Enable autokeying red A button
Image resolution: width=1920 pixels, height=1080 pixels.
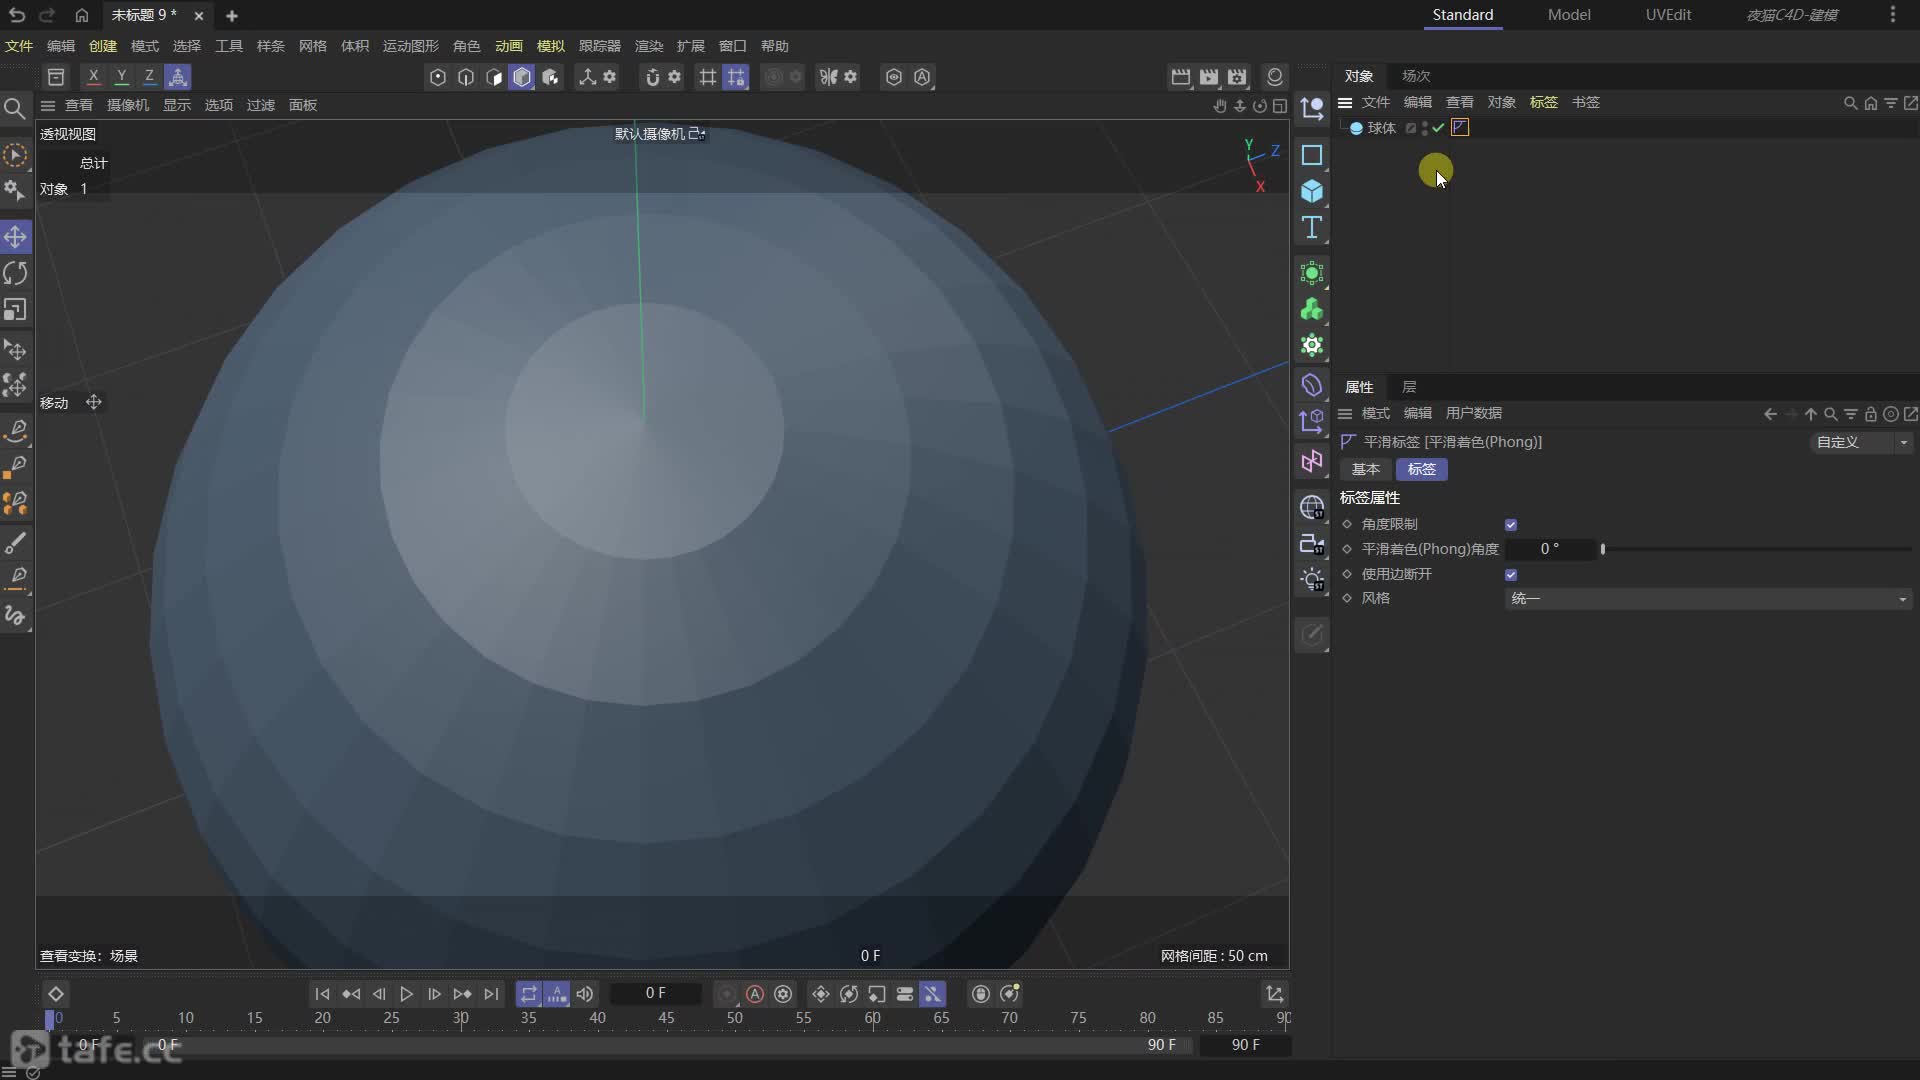(x=755, y=994)
